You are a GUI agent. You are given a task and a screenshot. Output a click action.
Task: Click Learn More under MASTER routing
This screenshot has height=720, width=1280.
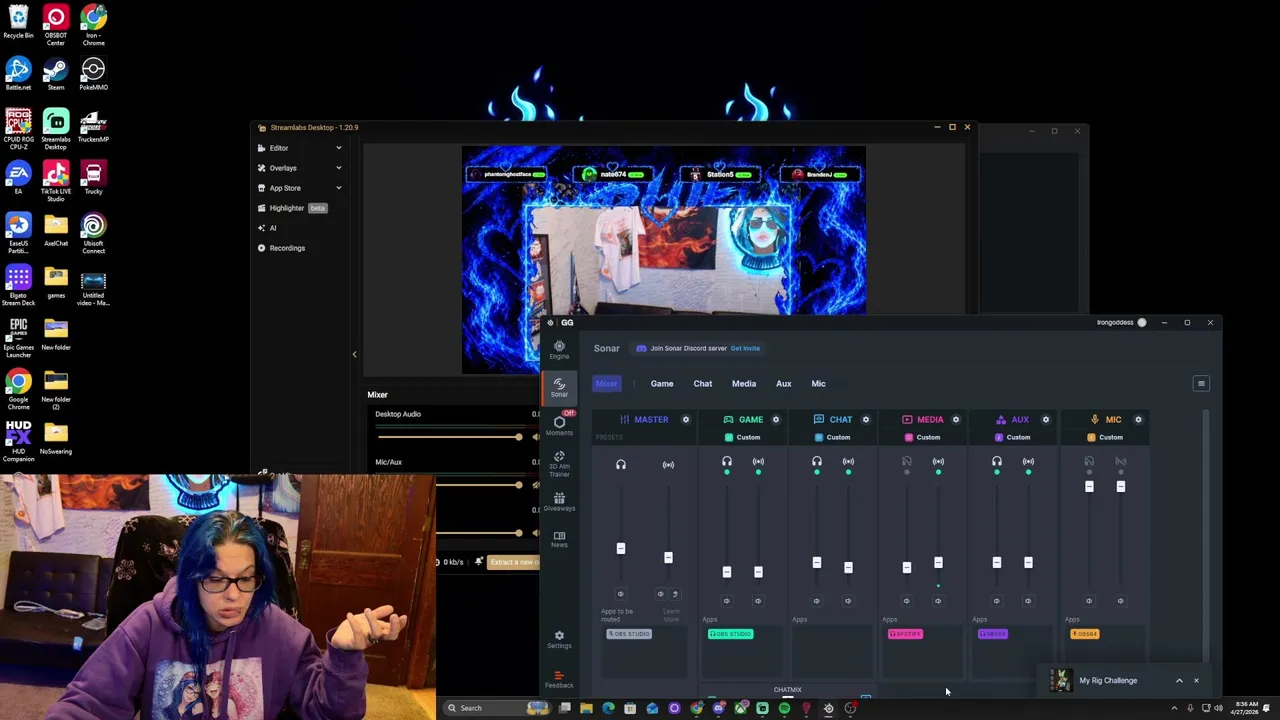tap(671, 615)
